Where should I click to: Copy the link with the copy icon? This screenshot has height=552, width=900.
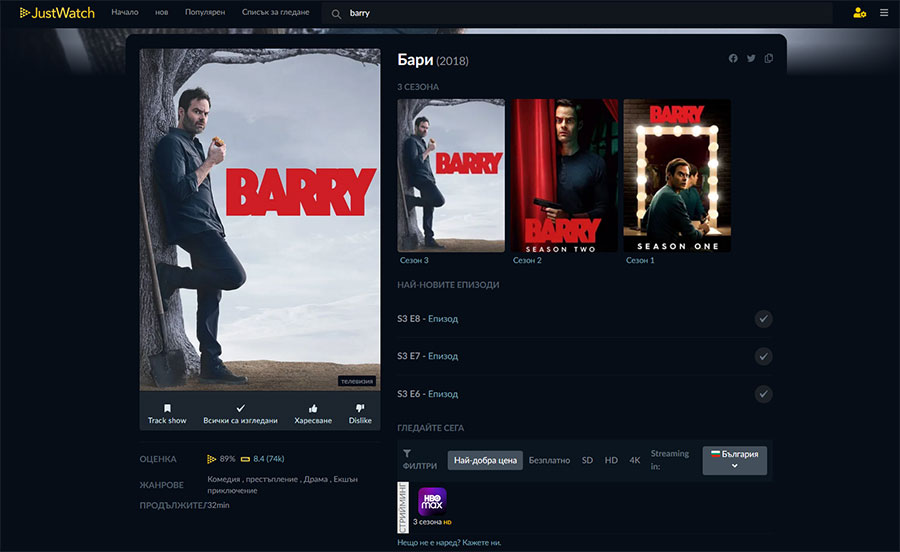click(769, 59)
